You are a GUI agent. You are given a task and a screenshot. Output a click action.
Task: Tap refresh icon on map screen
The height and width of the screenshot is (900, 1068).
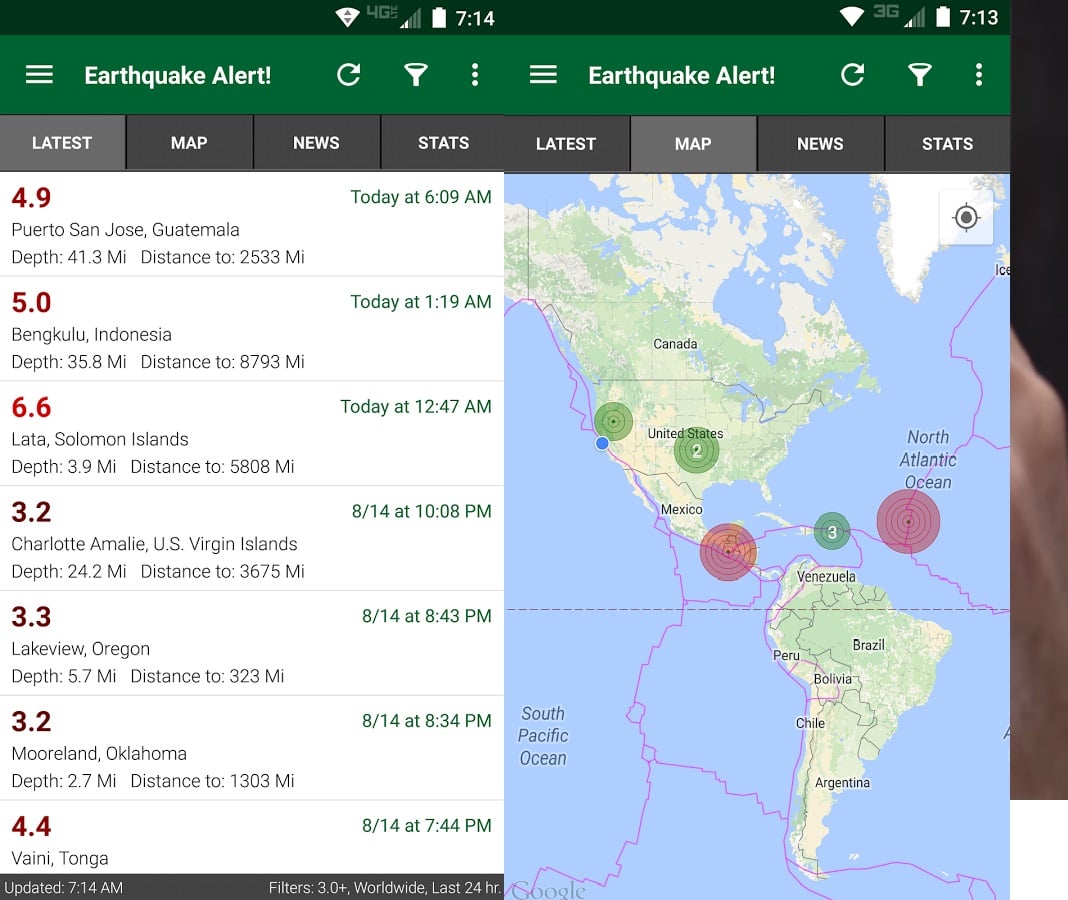point(853,74)
